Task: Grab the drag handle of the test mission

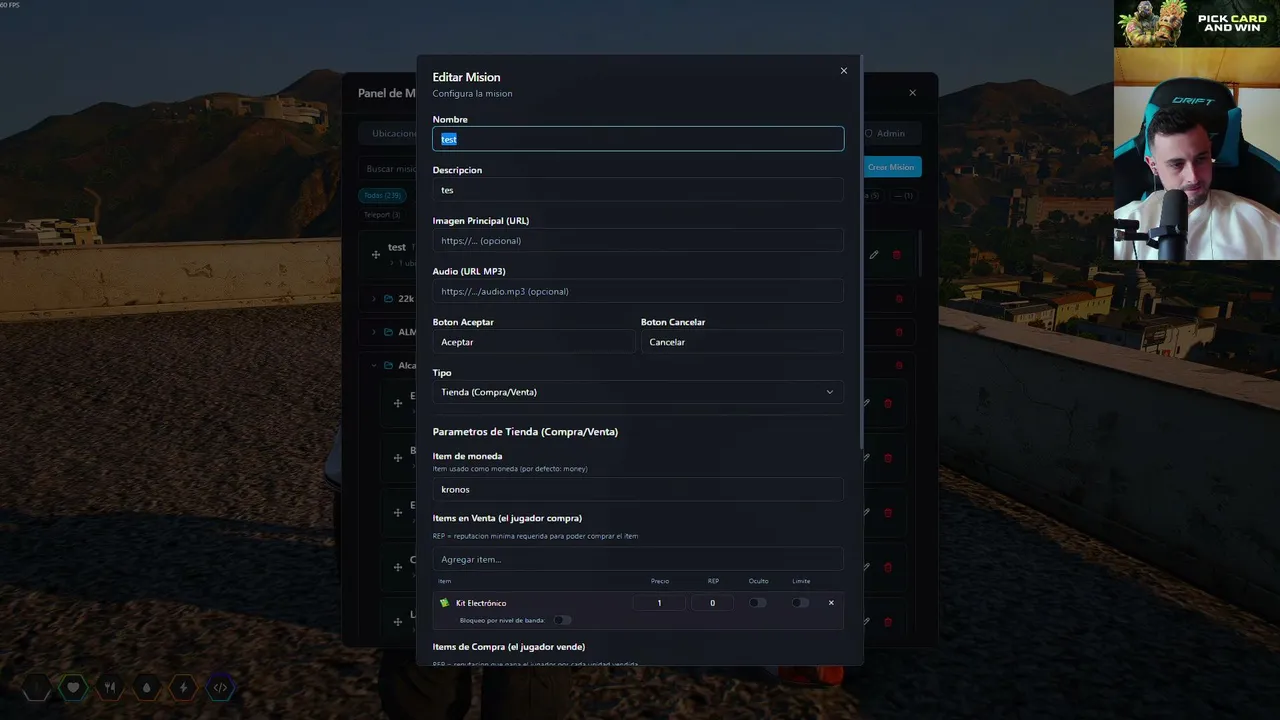Action: 376,255
